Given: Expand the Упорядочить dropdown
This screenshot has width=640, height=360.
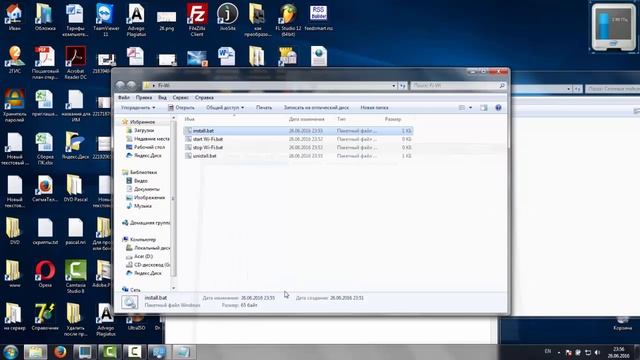Looking at the screenshot, I should pyautogui.click(x=138, y=108).
